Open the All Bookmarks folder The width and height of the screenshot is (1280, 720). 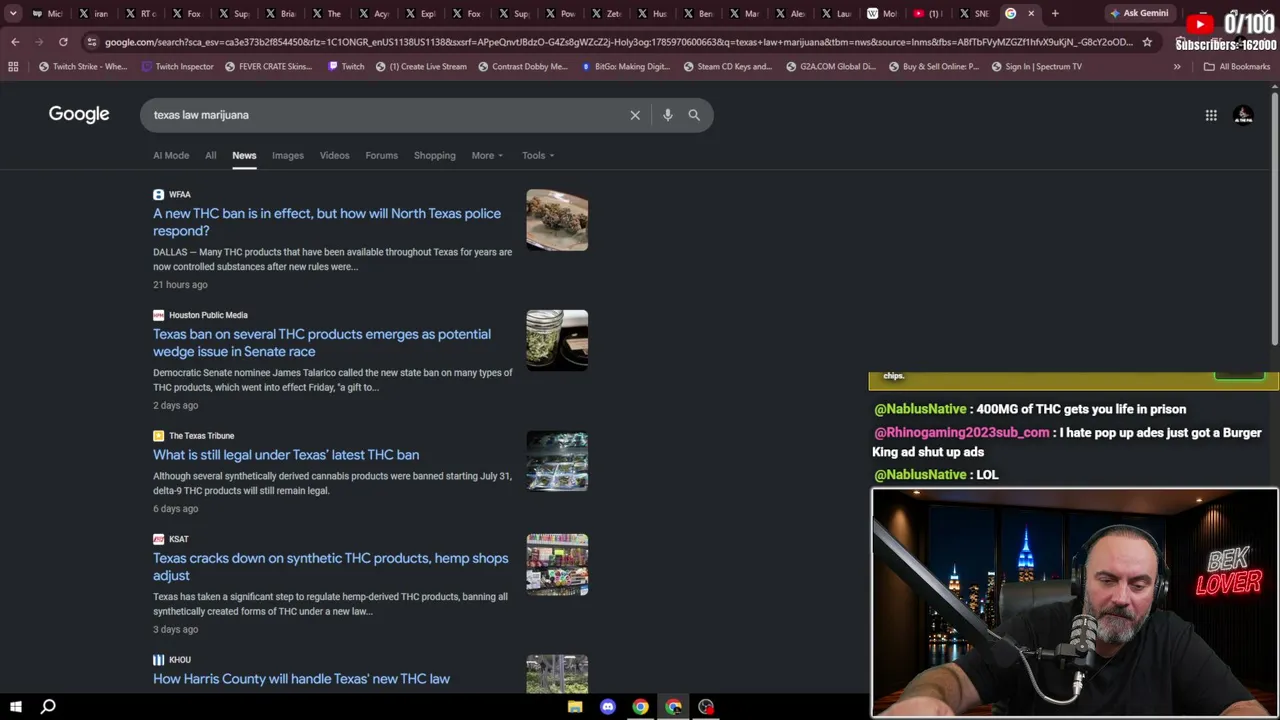1237,67
